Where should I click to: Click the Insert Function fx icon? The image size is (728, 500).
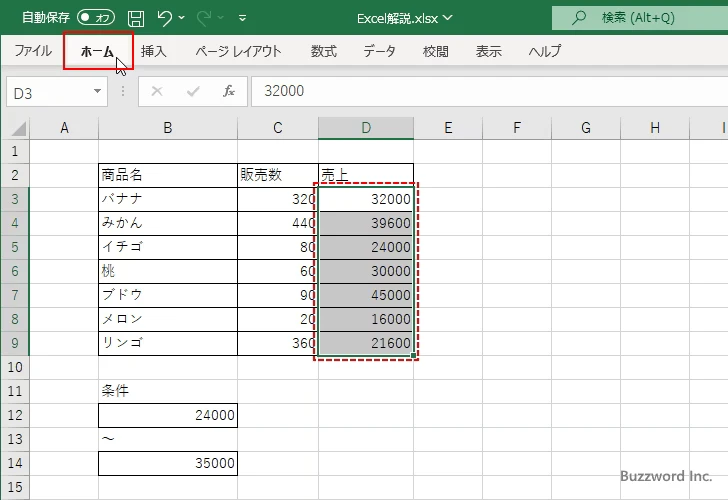point(229,91)
